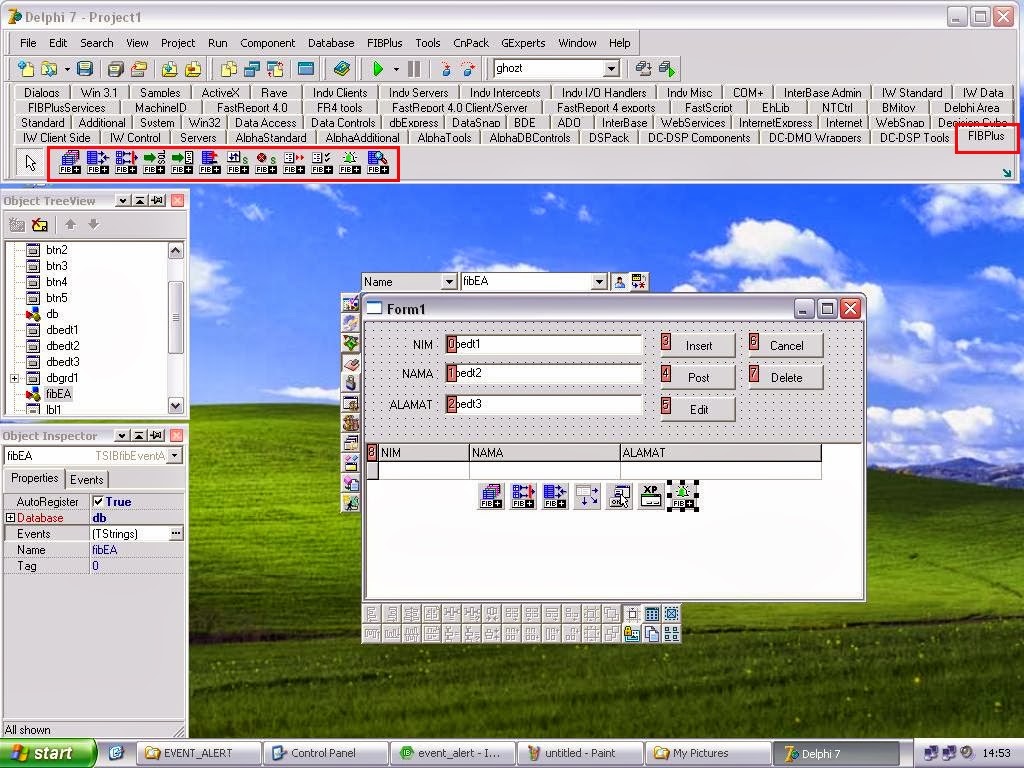This screenshot has width=1024, height=768.
Task: Click the dbedt3 ALAMAT edit field
Action: click(x=544, y=404)
